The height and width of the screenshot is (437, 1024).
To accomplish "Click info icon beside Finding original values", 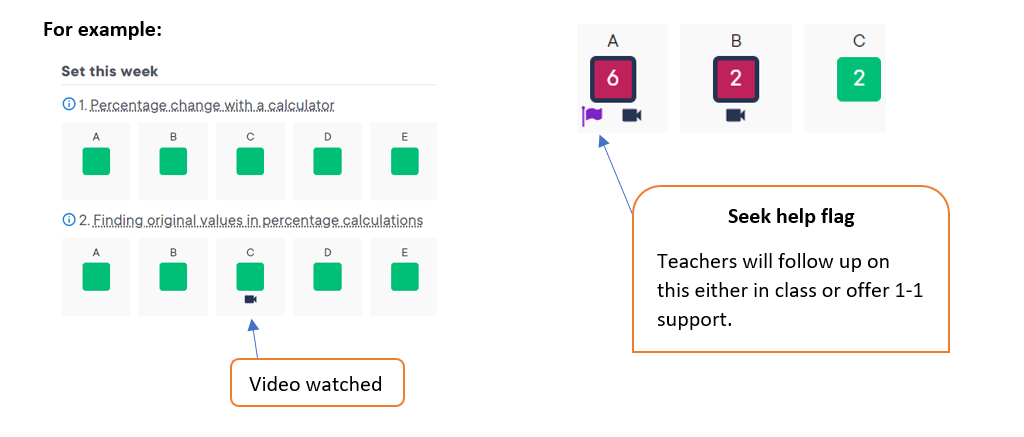I will [x=68, y=220].
